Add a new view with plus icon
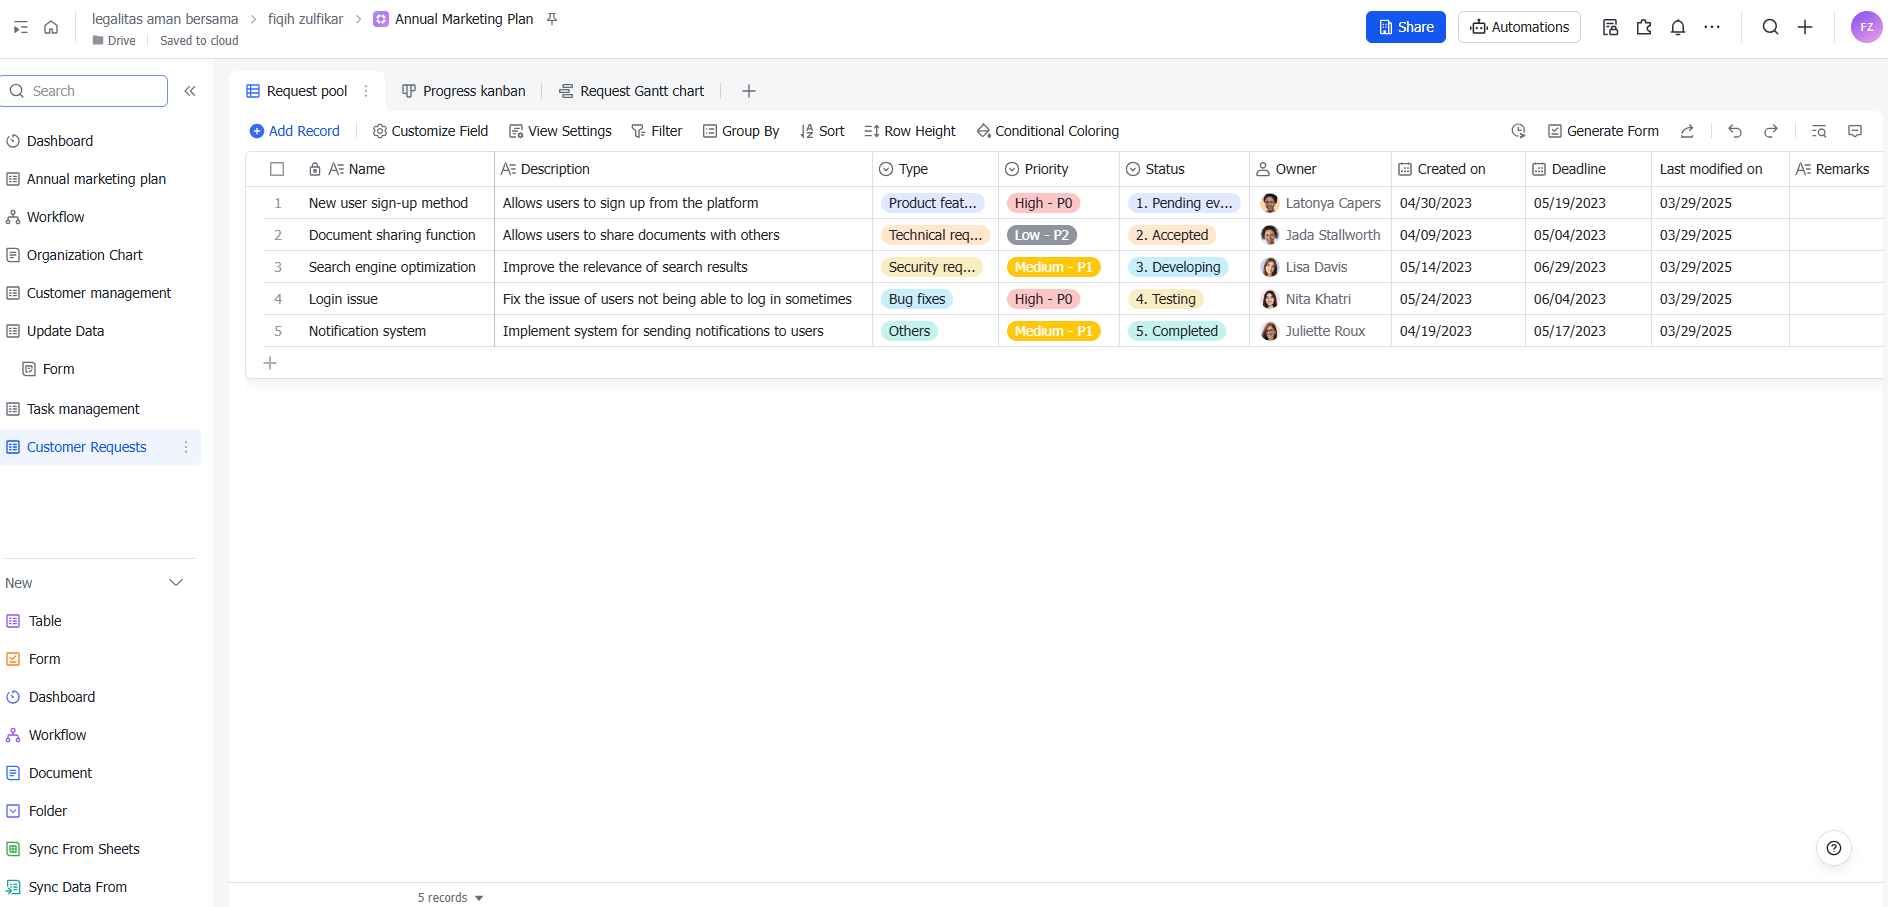The width and height of the screenshot is (1888, 907). pyautogui.click(x=748, y=91)
